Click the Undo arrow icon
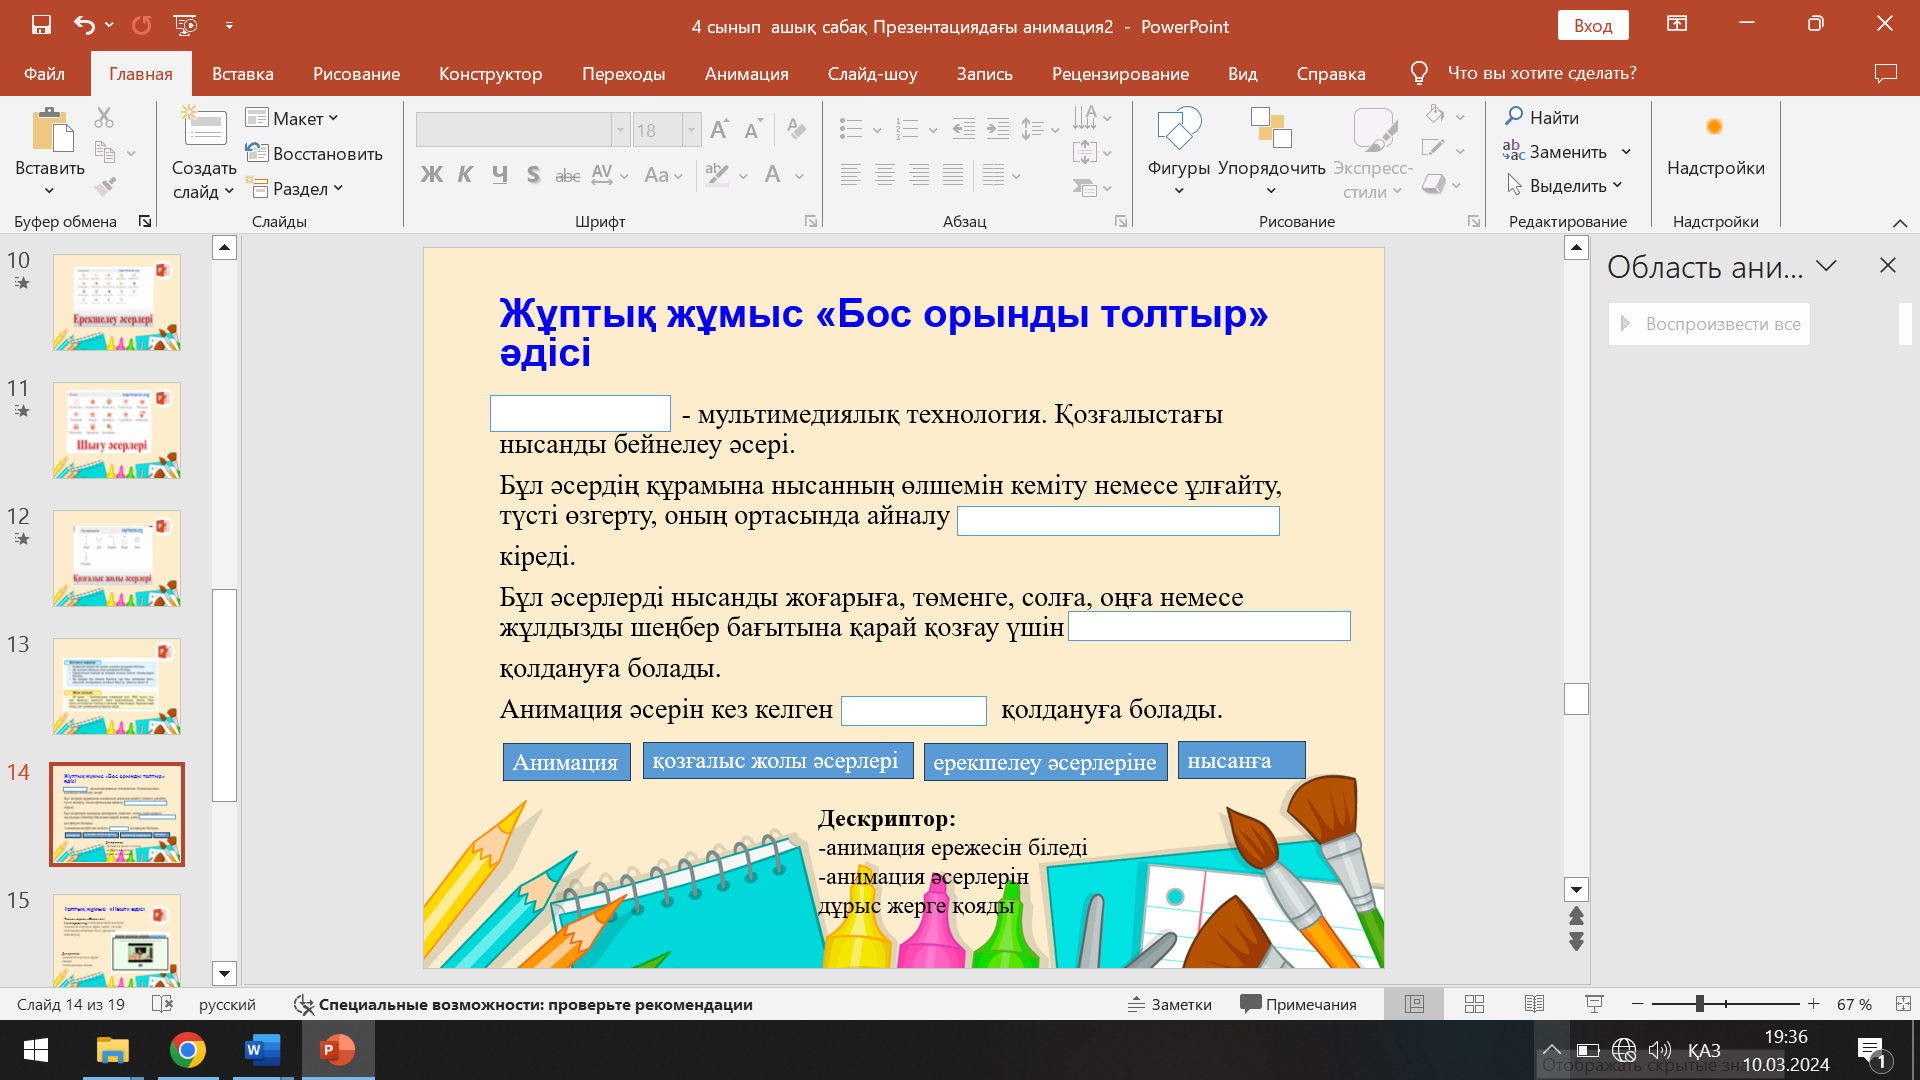This screenshot has width=1920, height=1080. [x=85, y=25]
